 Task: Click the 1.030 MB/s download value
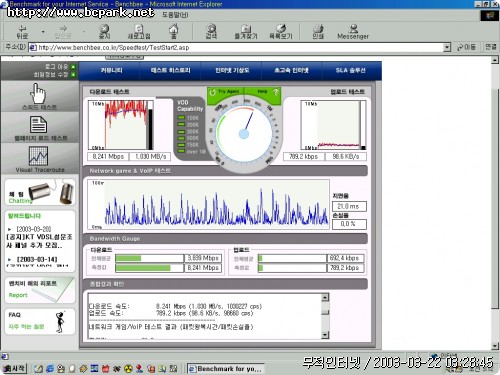(x=150, y=156)
